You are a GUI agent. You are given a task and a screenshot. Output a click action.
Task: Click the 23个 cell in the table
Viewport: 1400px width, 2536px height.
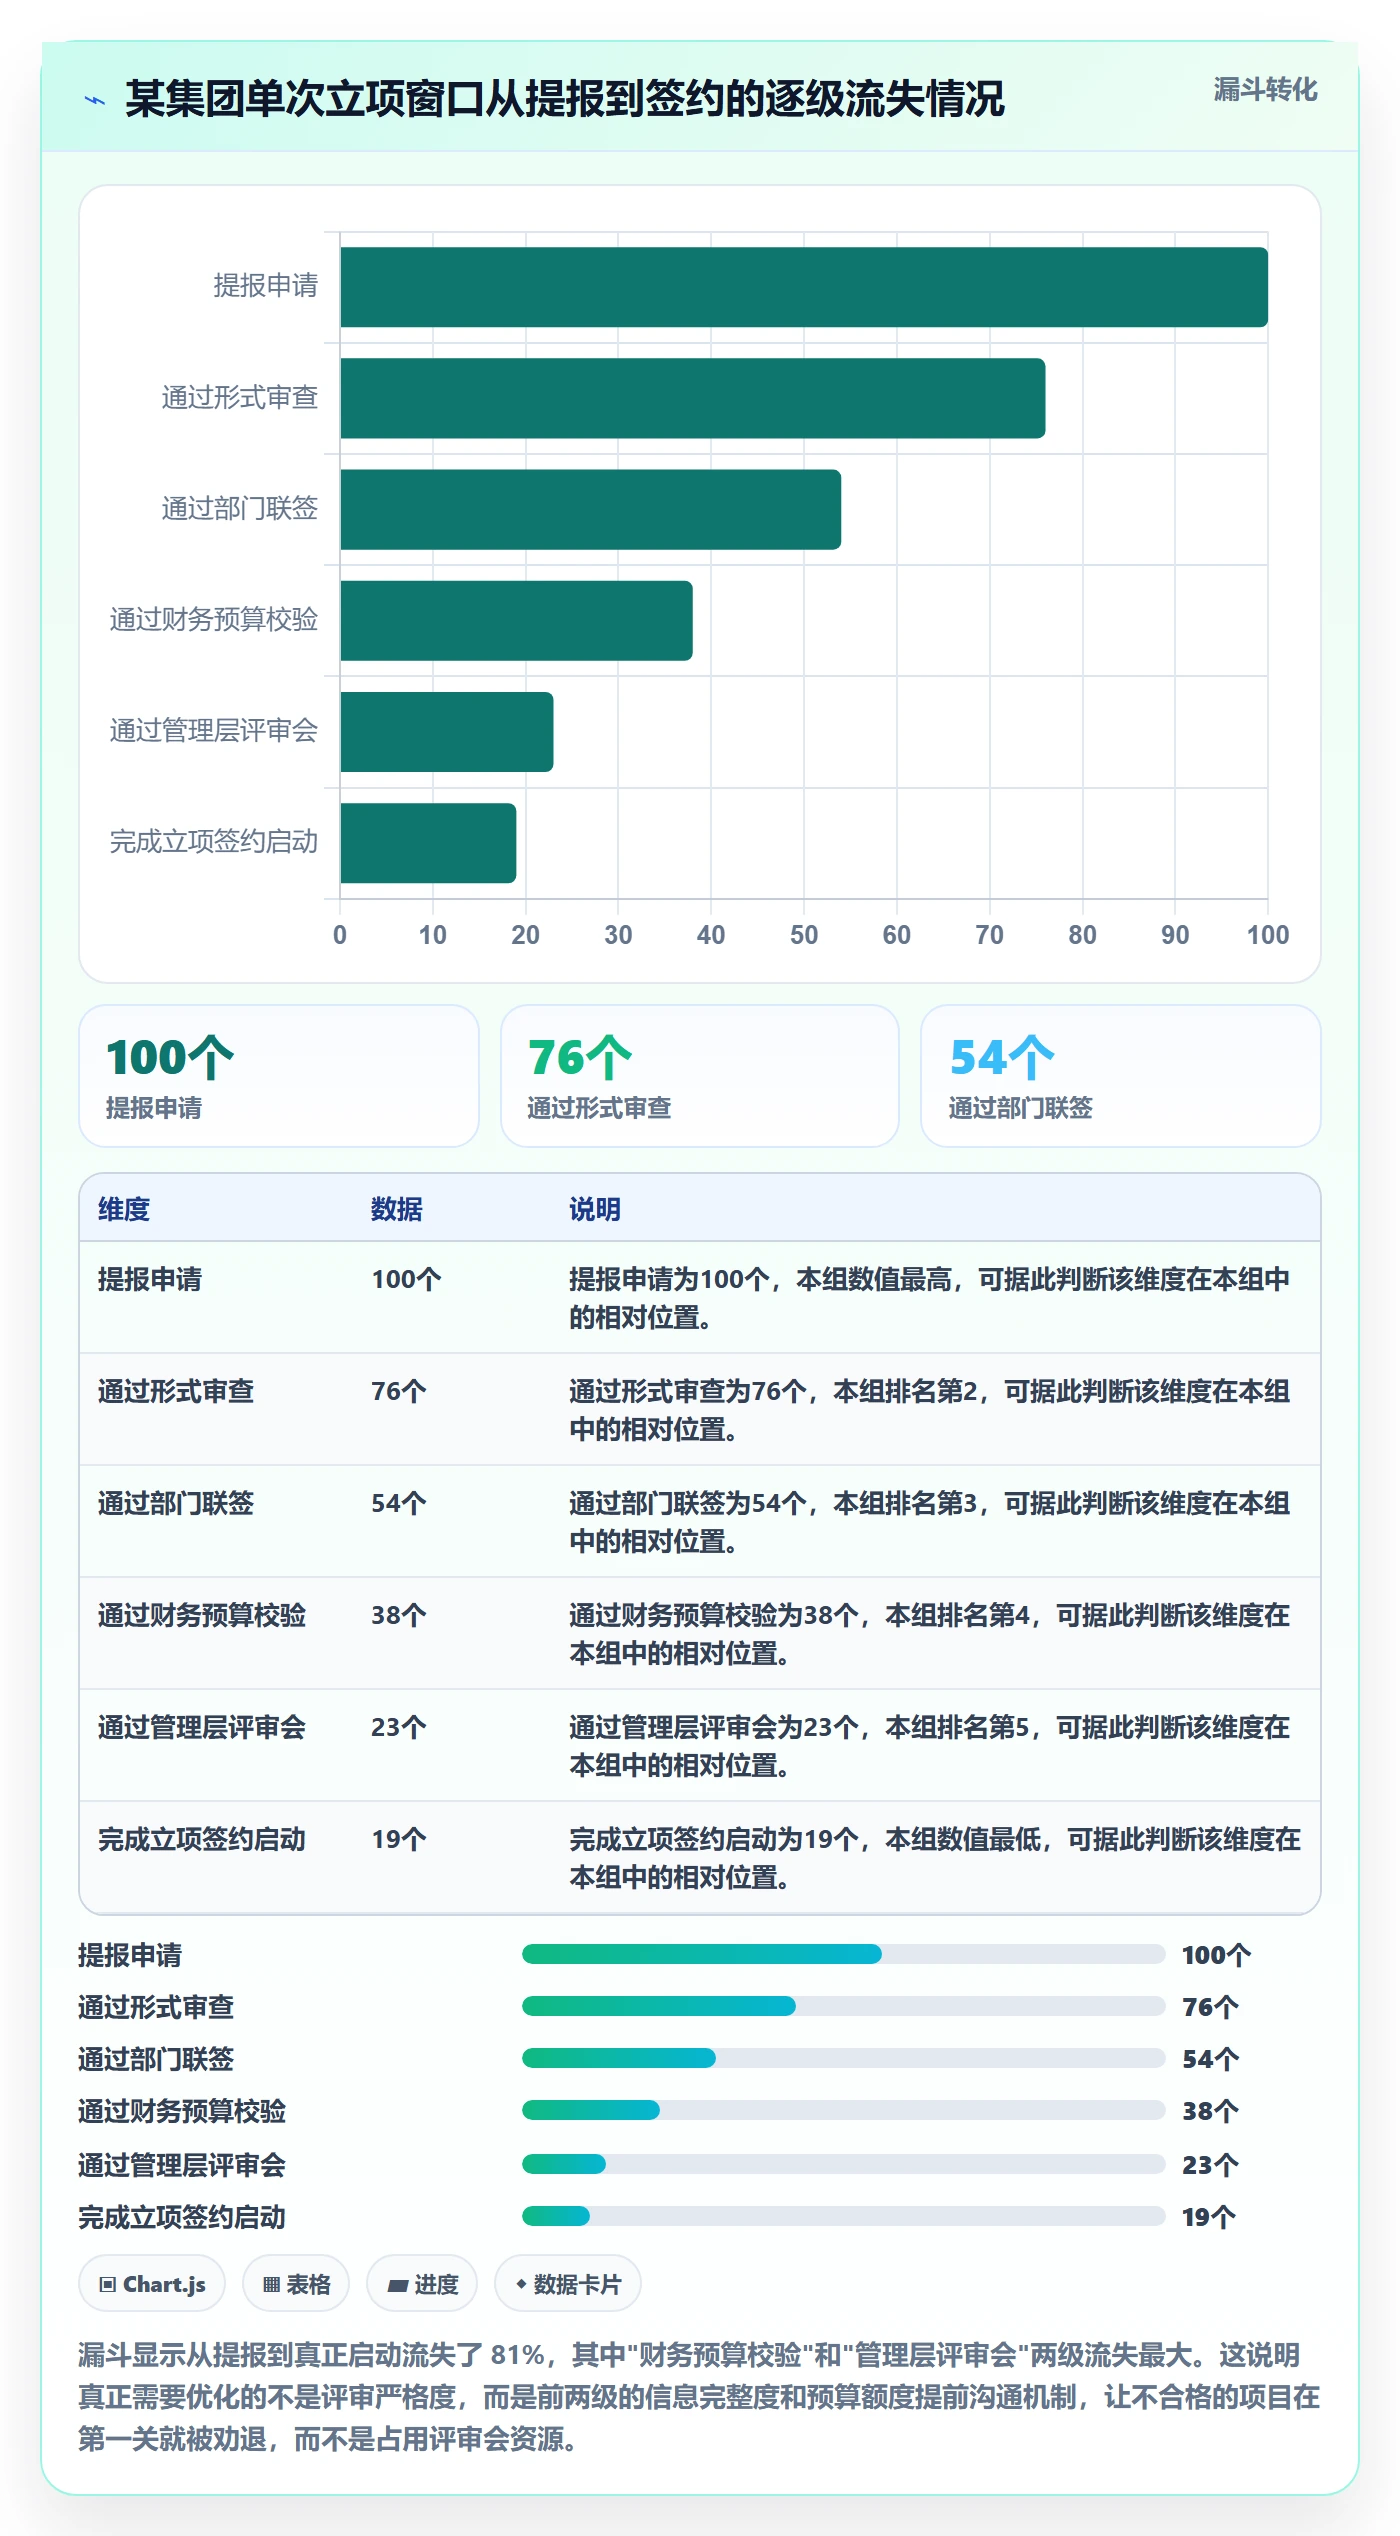click(399, 1727)
